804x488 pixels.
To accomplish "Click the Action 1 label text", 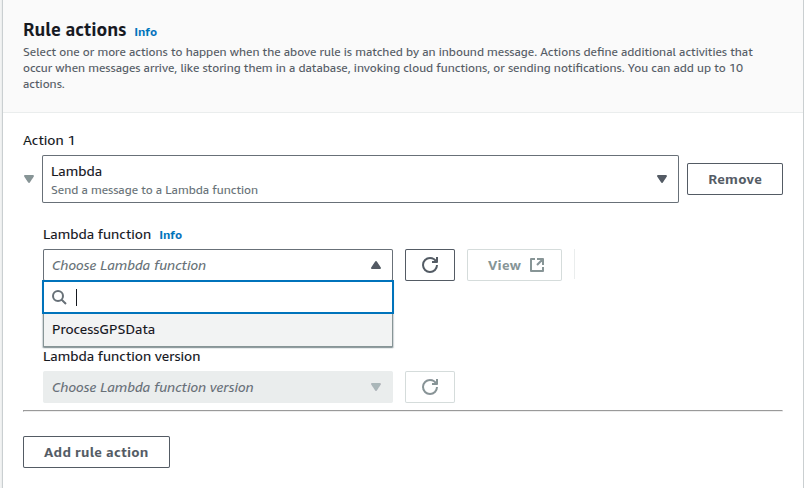I will [48, 142].
